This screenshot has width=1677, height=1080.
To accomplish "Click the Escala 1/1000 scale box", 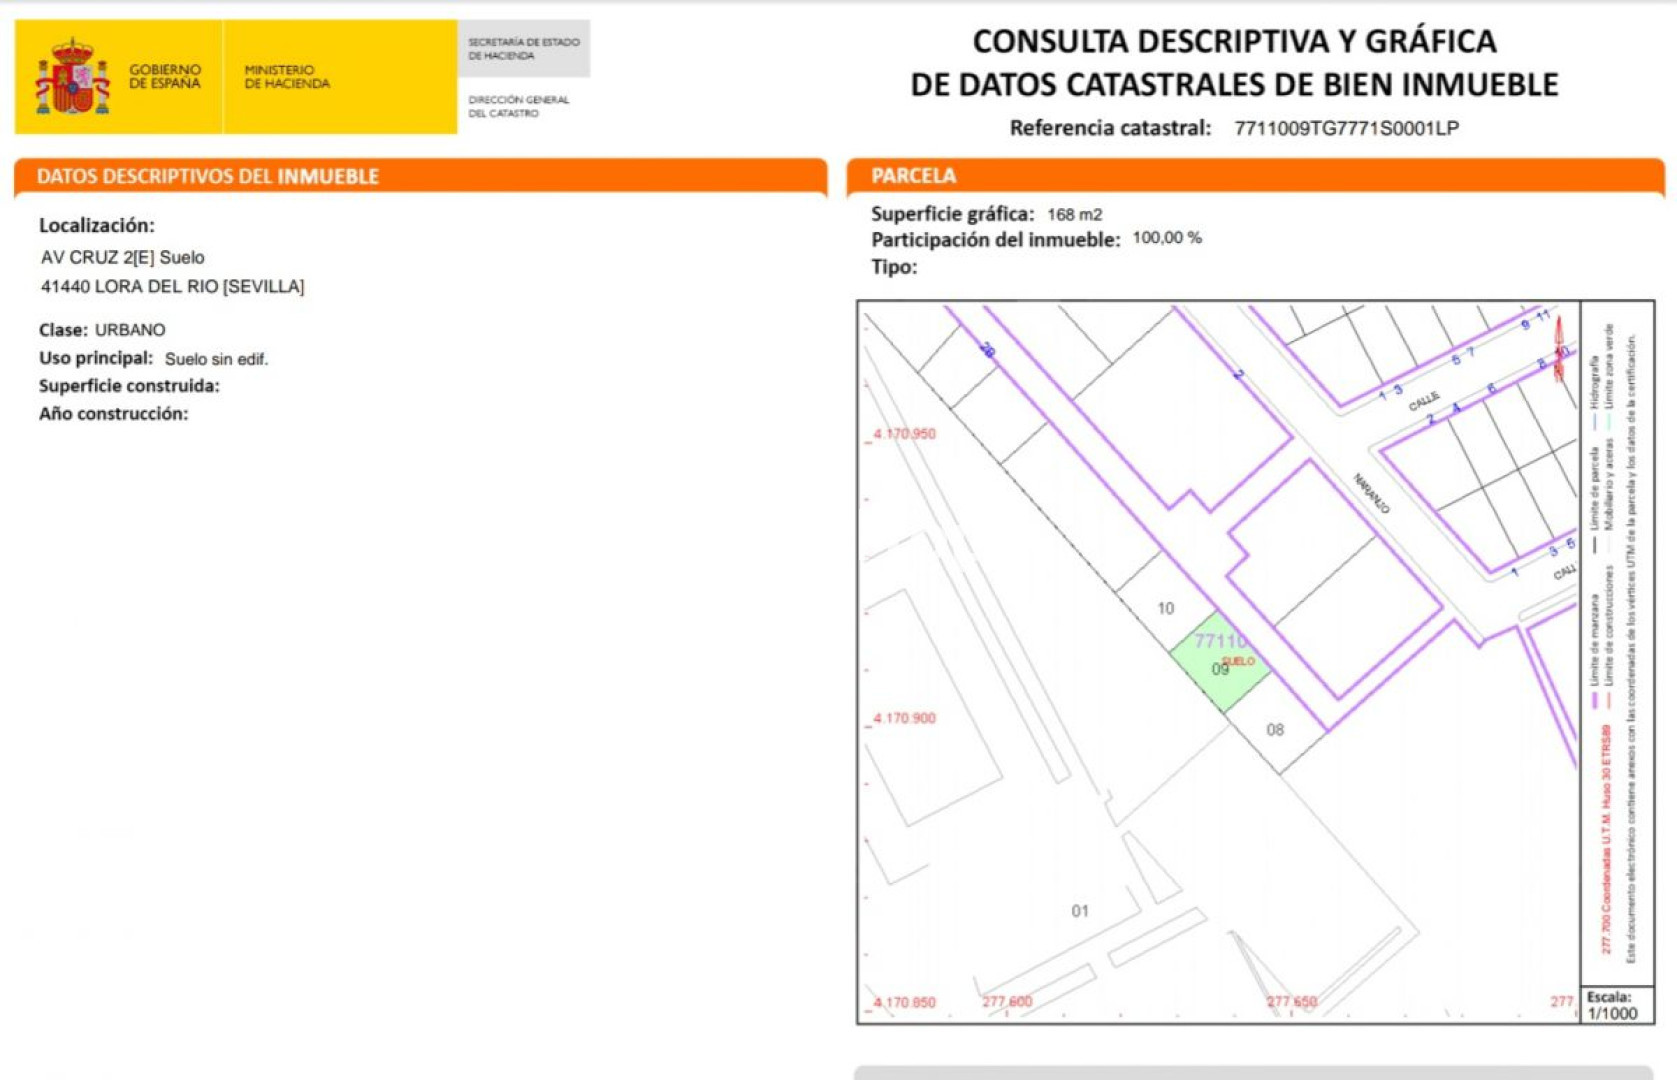I will coord(1612,1006).
